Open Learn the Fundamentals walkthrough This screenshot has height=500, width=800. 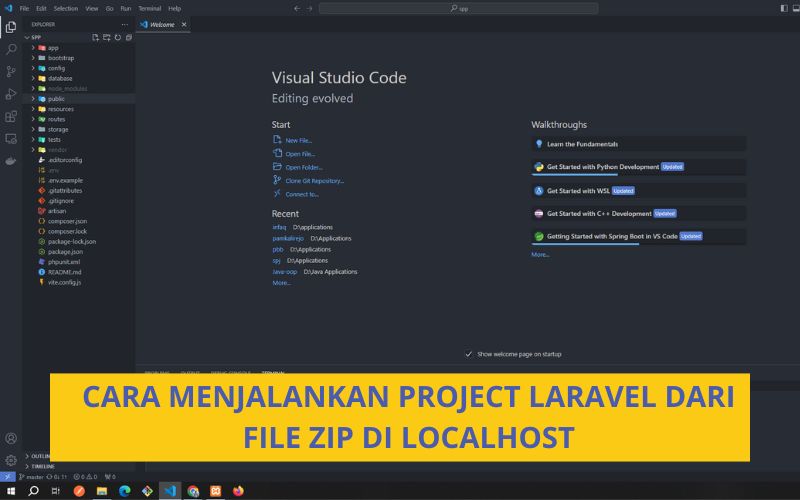[x=638, y=144]
